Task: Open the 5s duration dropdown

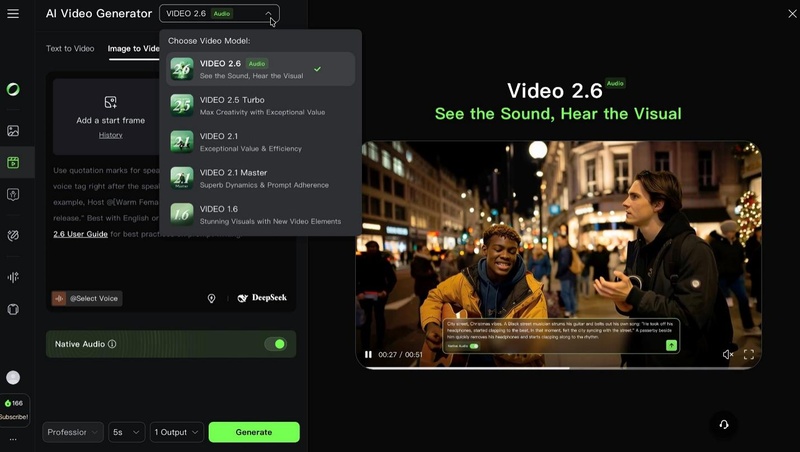Action: 127,432
